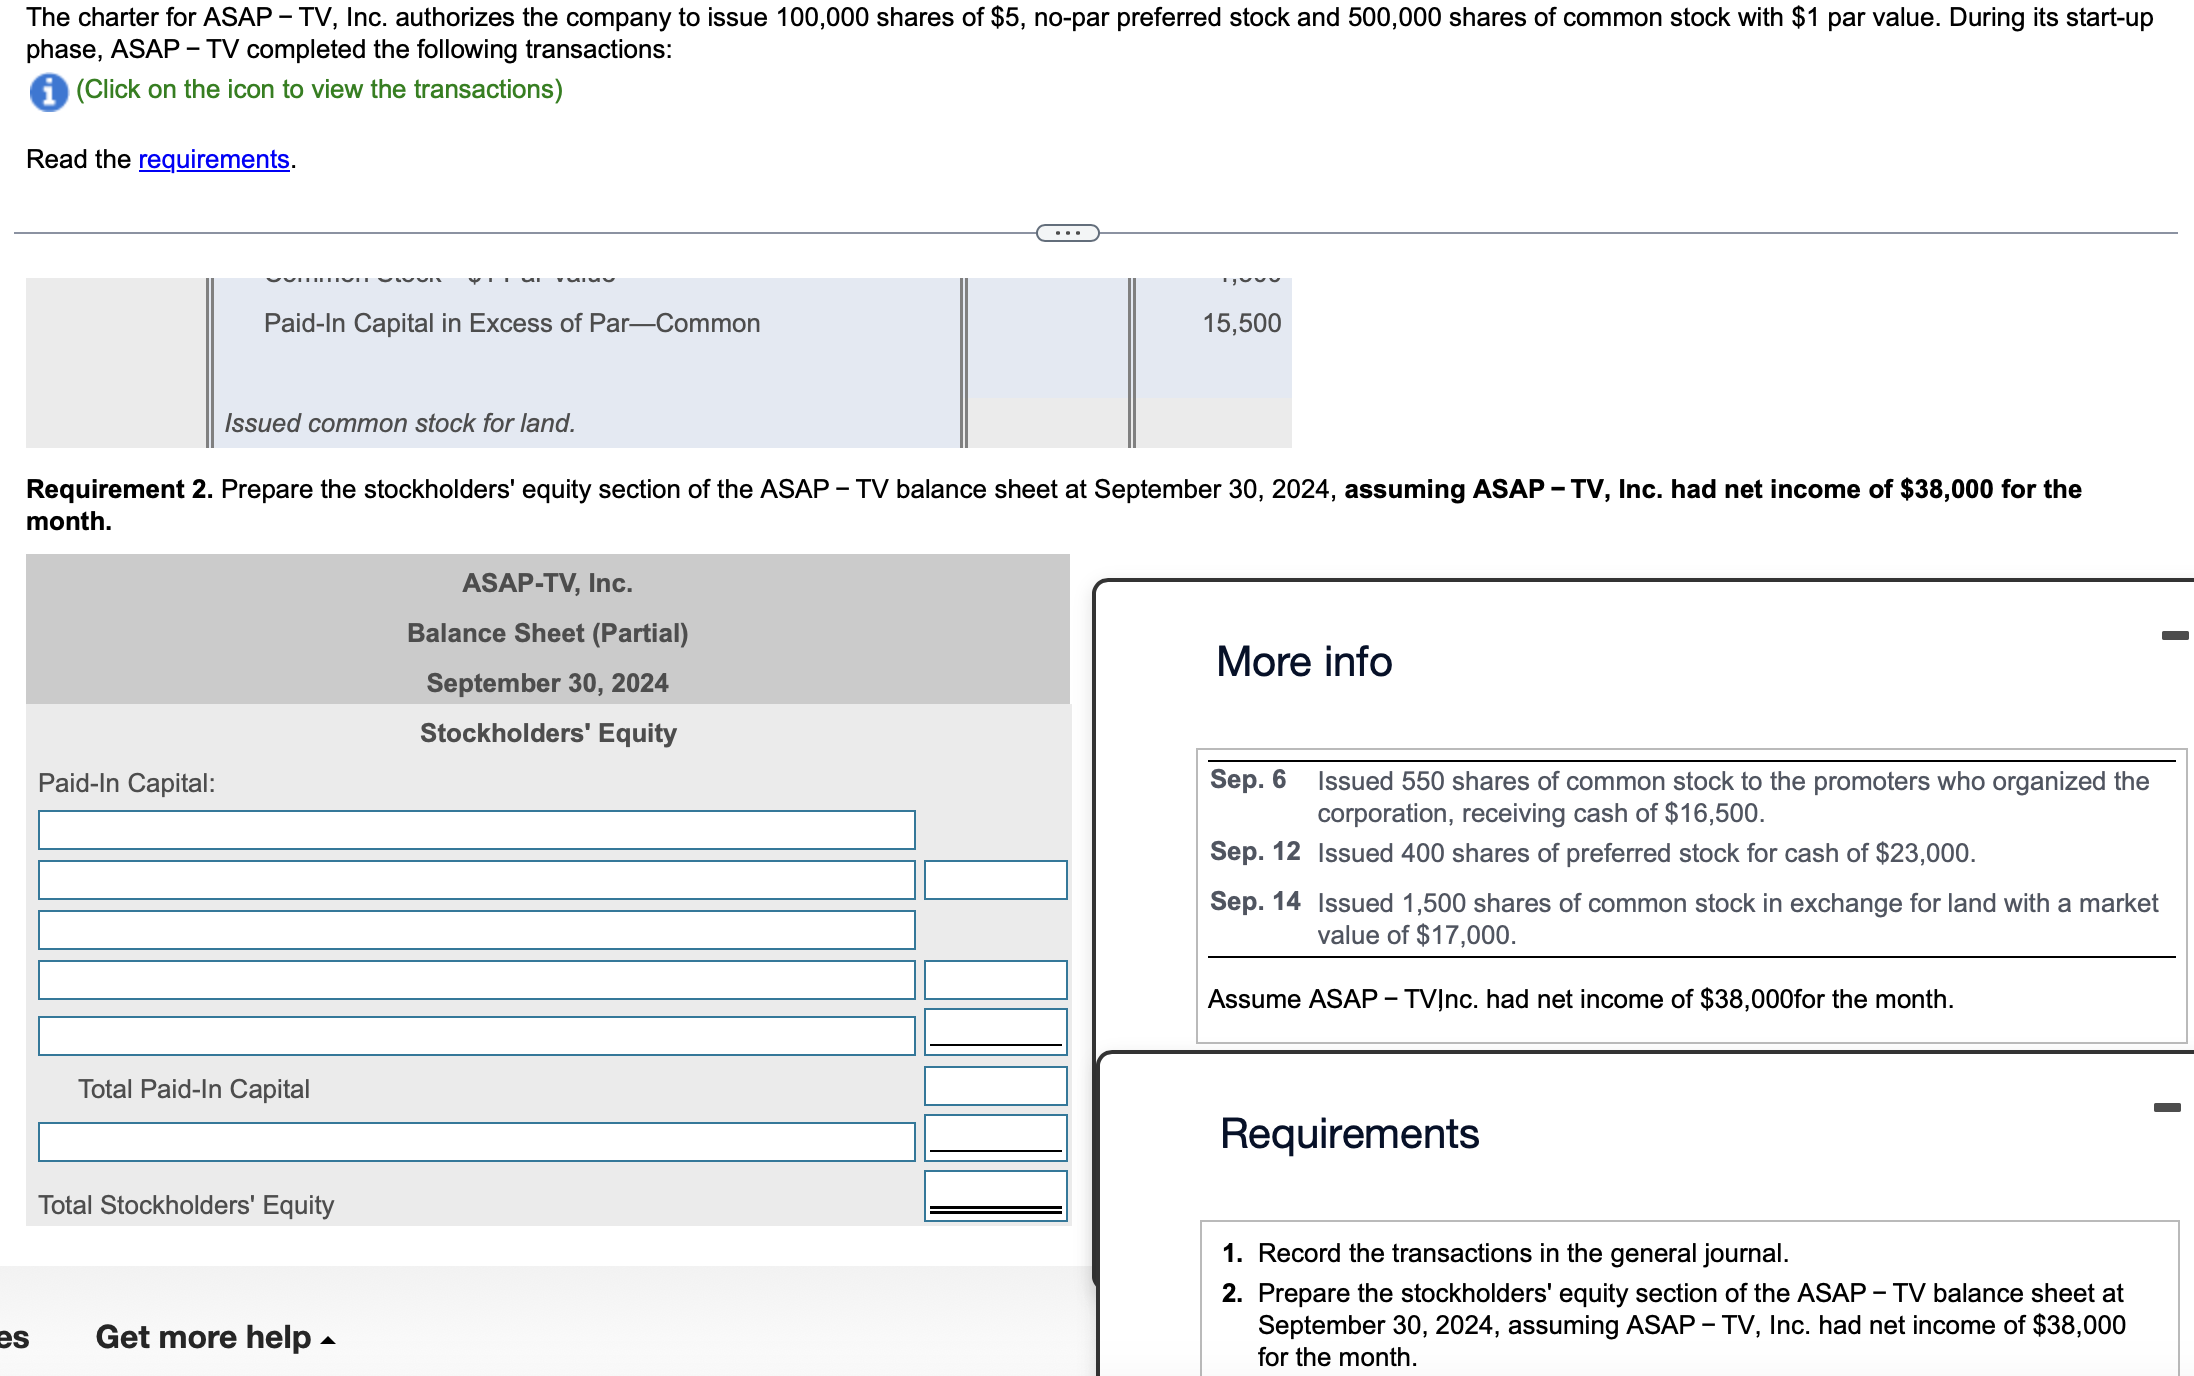Image resolution: width=2194 pixels, height=1376 pixels.
Task: Select third Paid-In Capital label field
Action: point(476,930)
